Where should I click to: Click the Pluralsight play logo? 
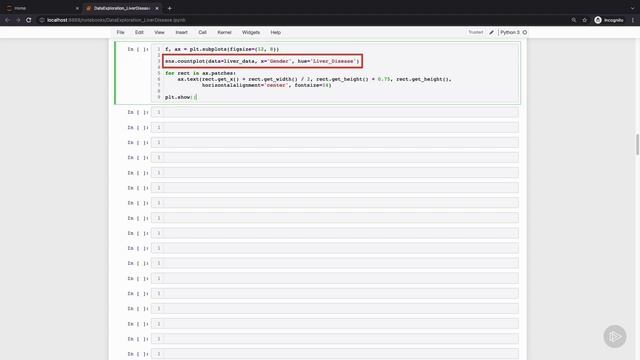coord(615,336)
